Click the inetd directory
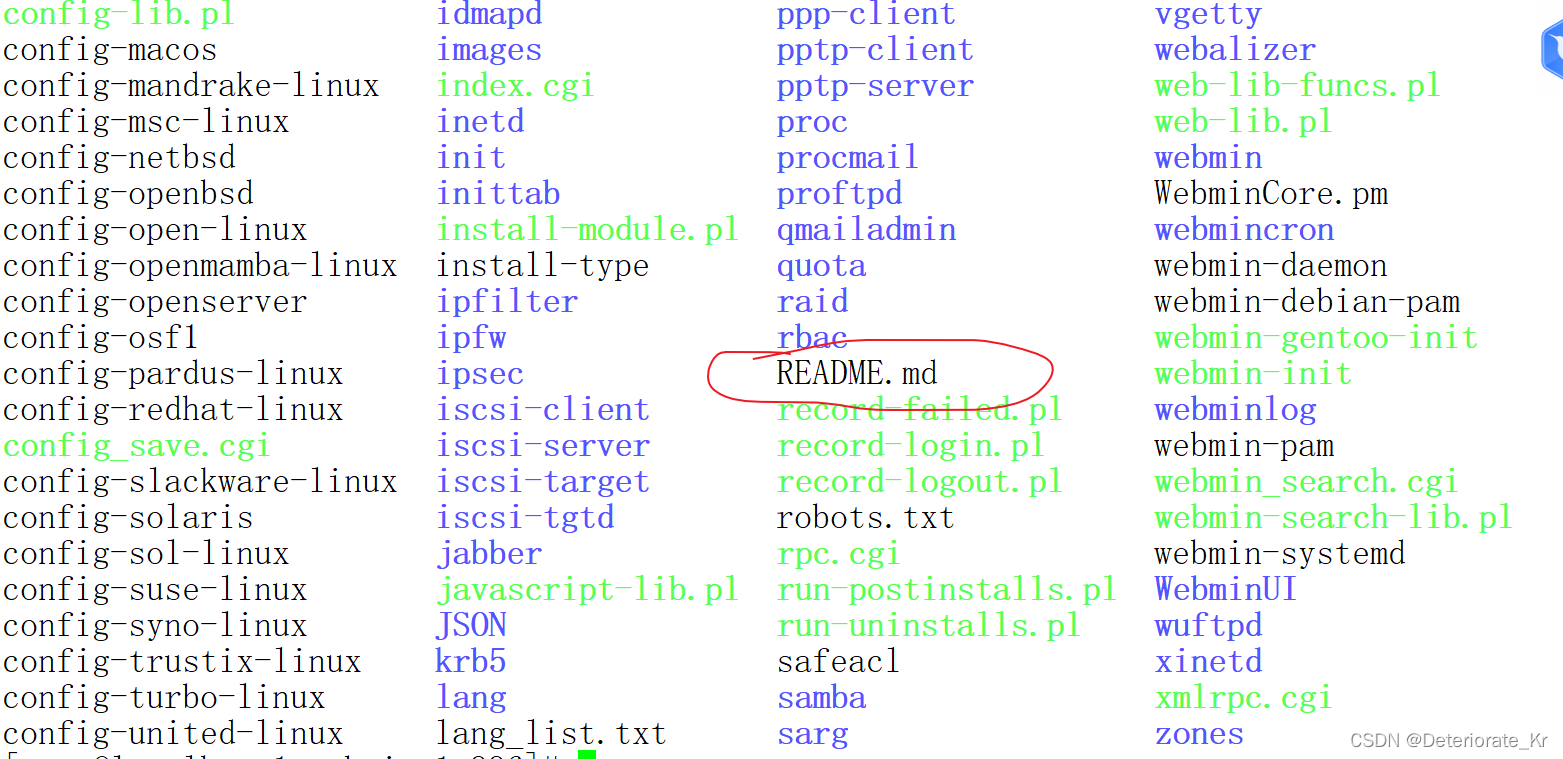Image resolution: width=1563 pixels, height=759 pixels. (x=480, y=122)
